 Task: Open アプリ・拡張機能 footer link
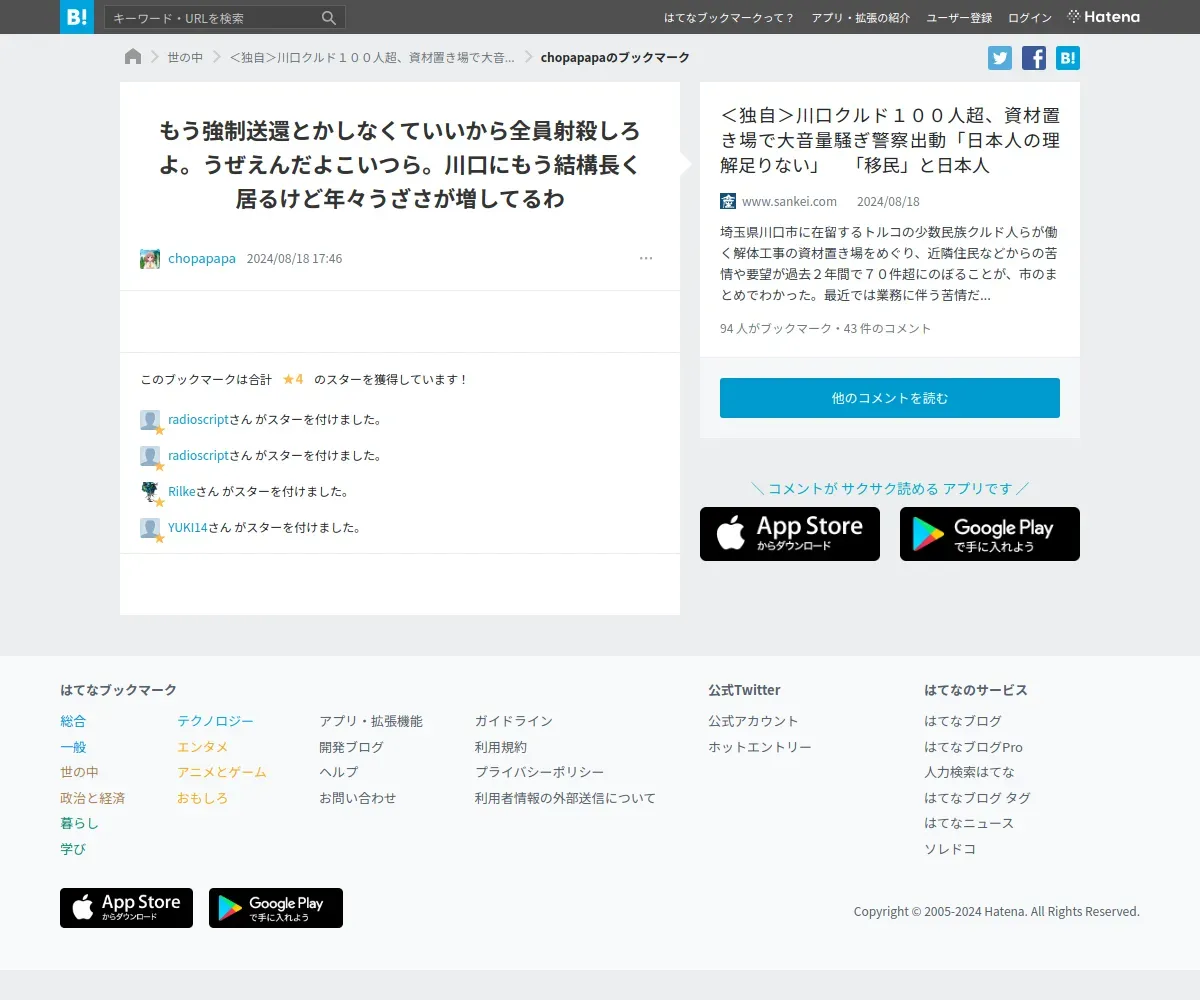[x=371, y=721]
